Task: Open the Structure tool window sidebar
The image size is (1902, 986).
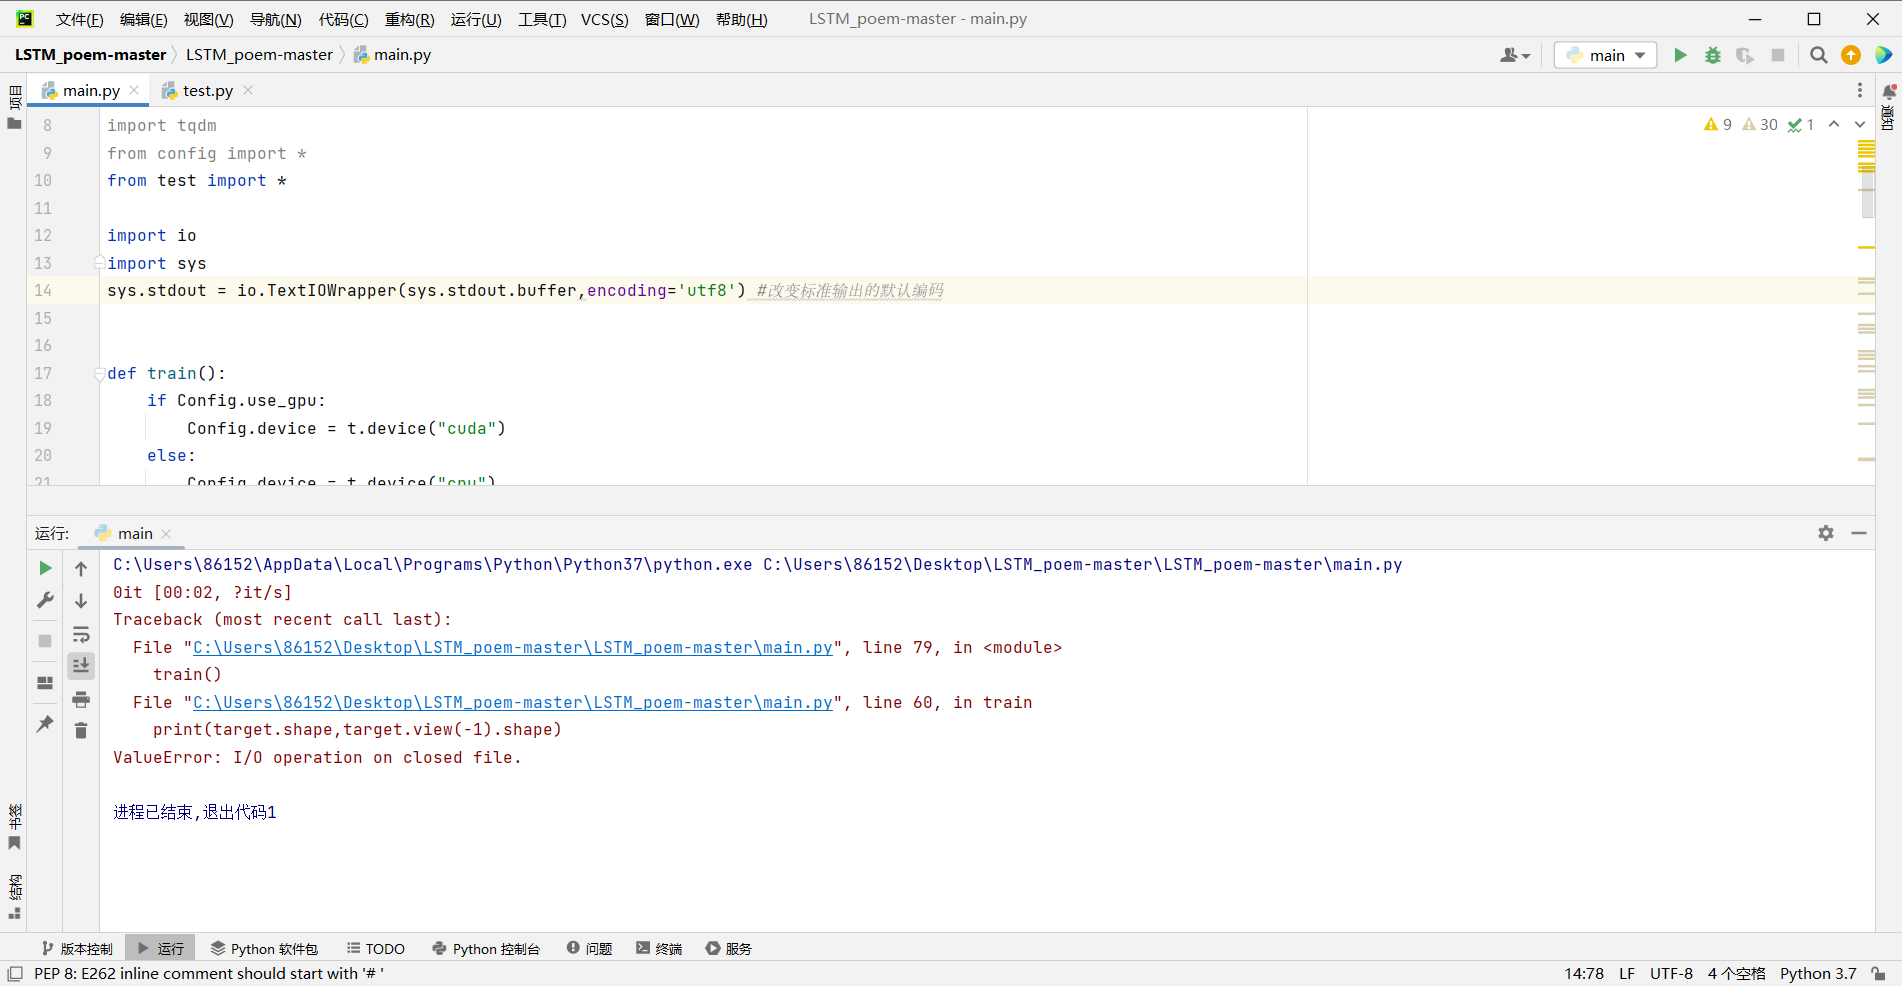Action: click(x=14, y=896)
